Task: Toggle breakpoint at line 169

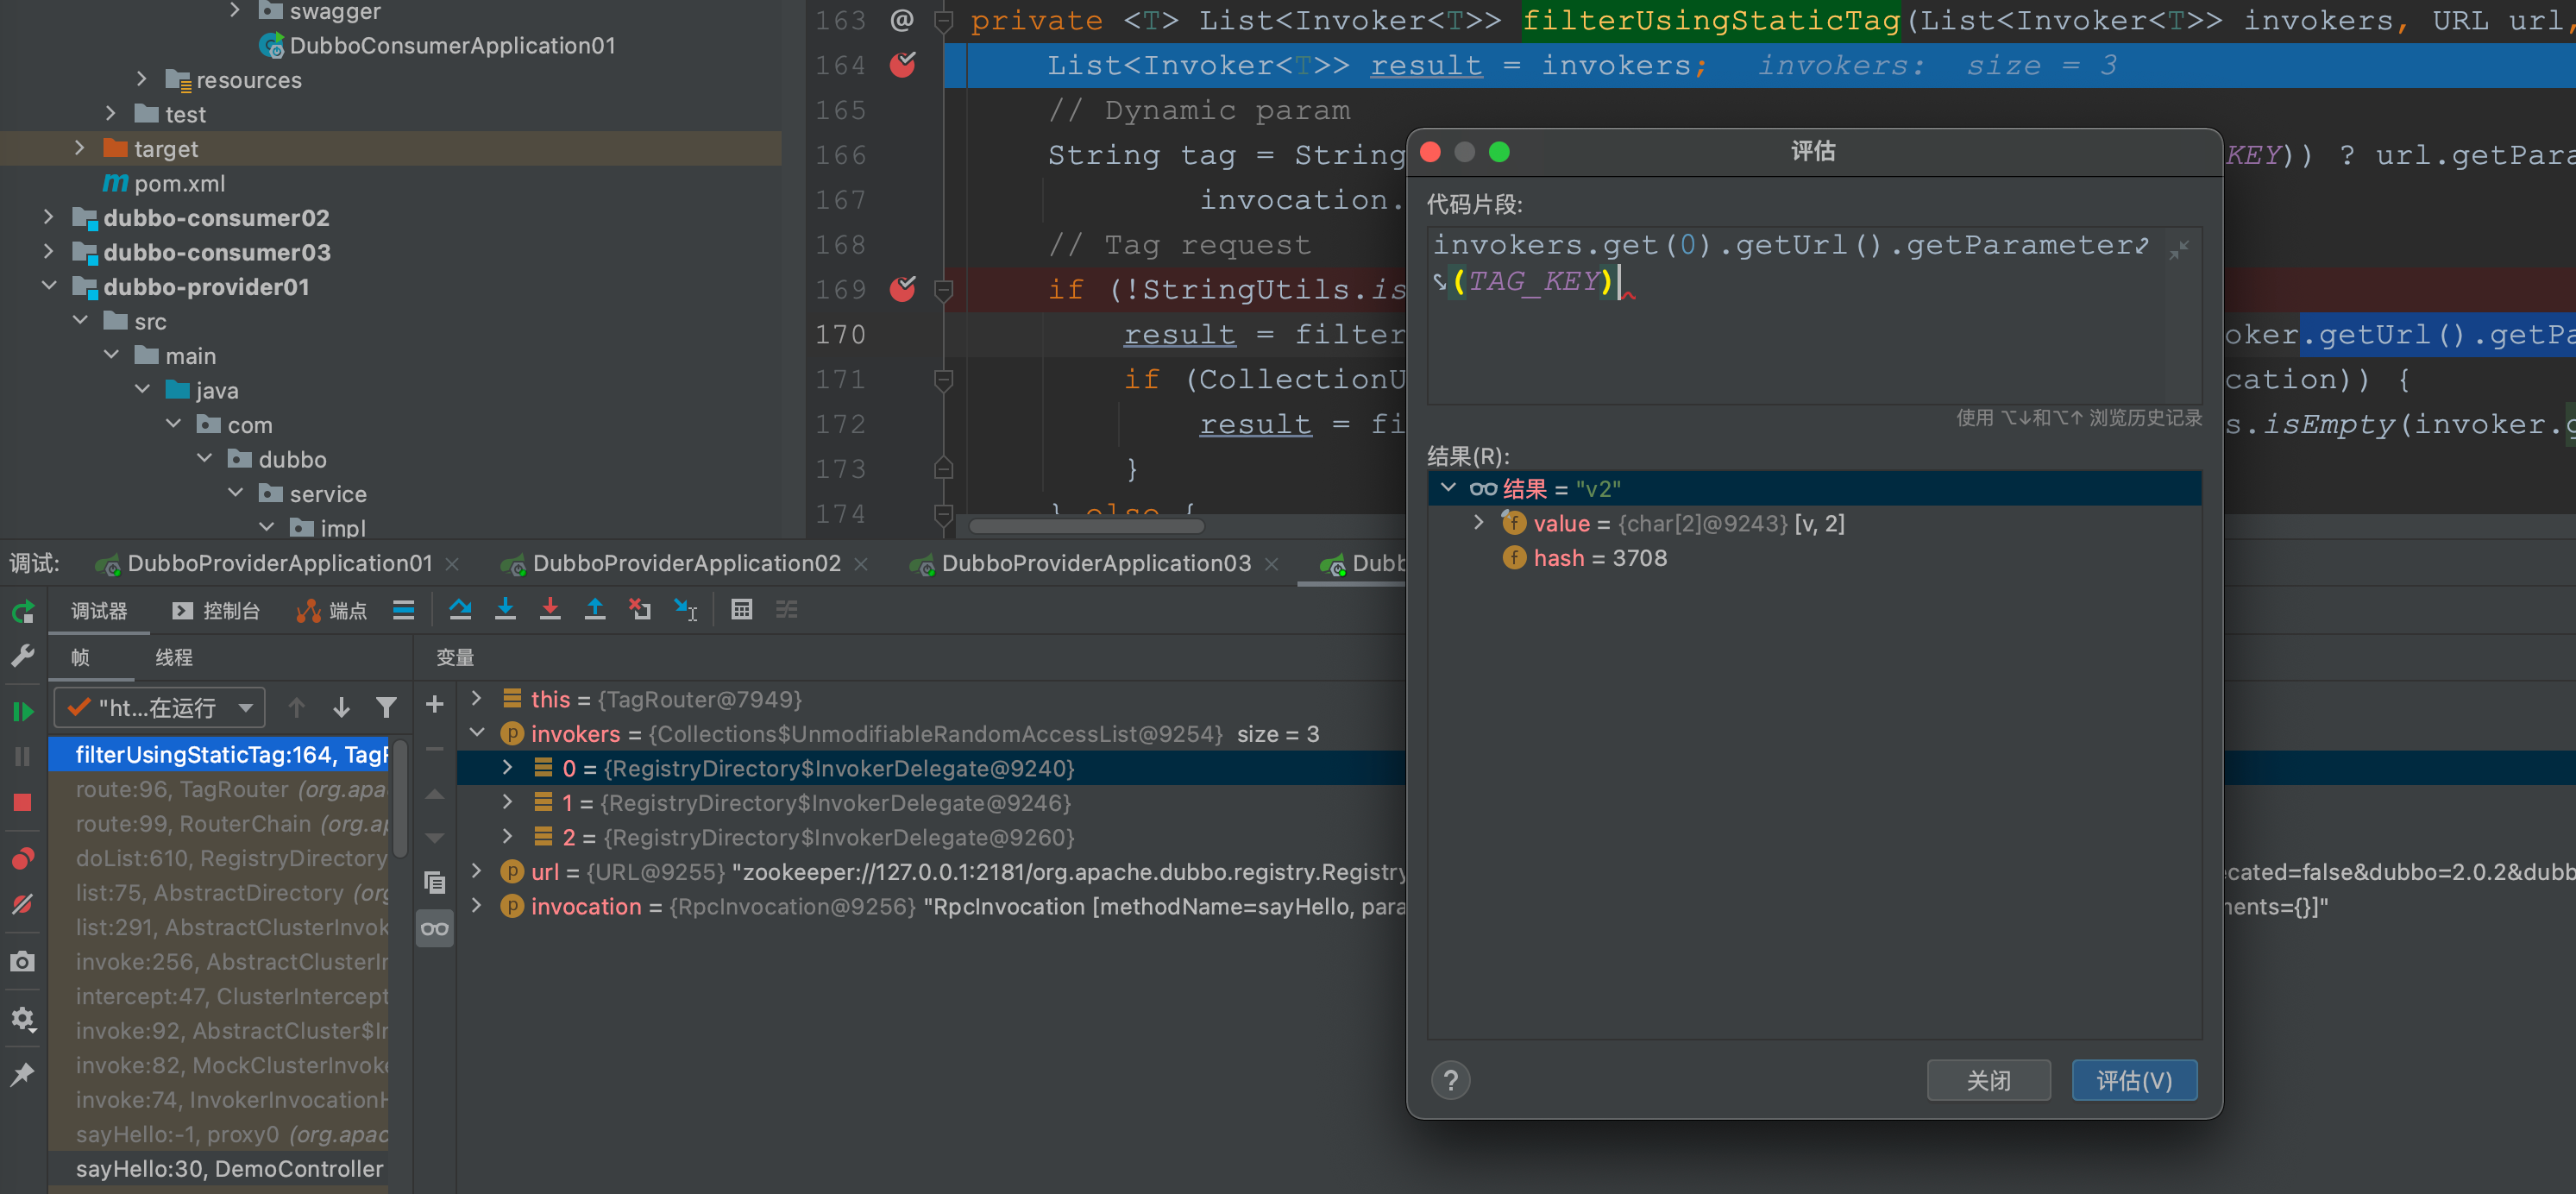Action: (902, 289)
